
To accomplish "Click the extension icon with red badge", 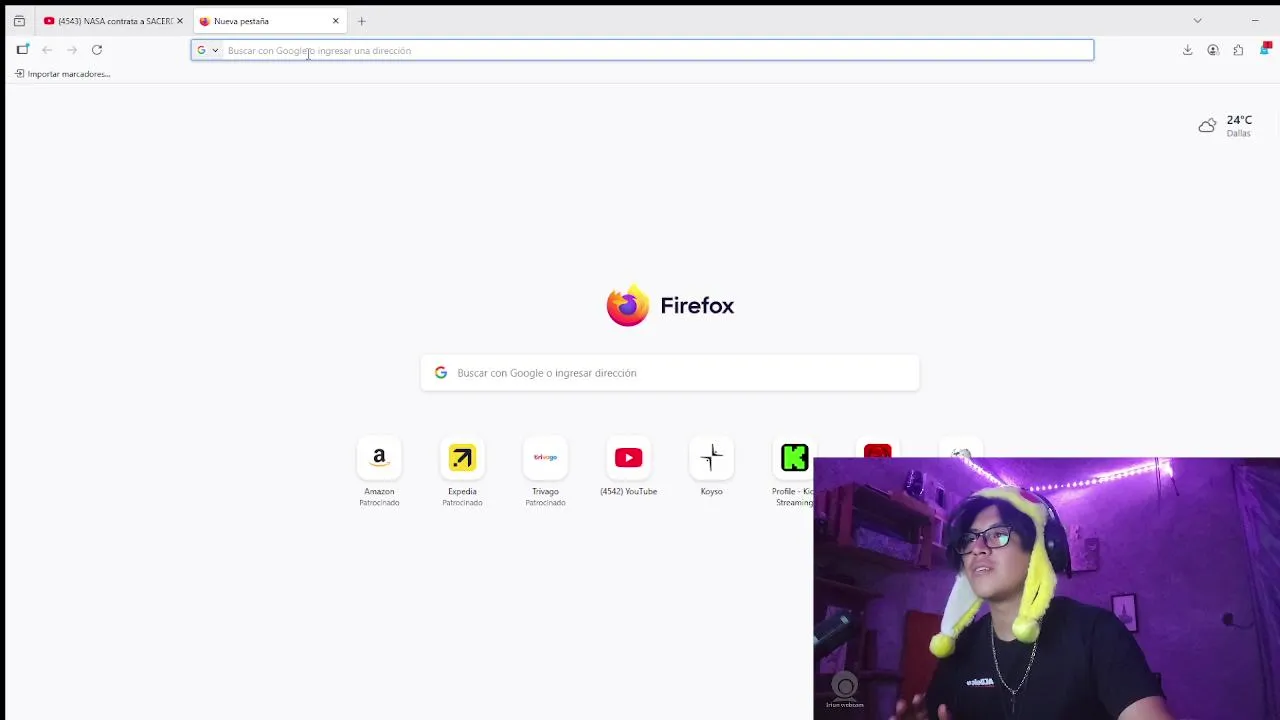I will coord(1265,49).
